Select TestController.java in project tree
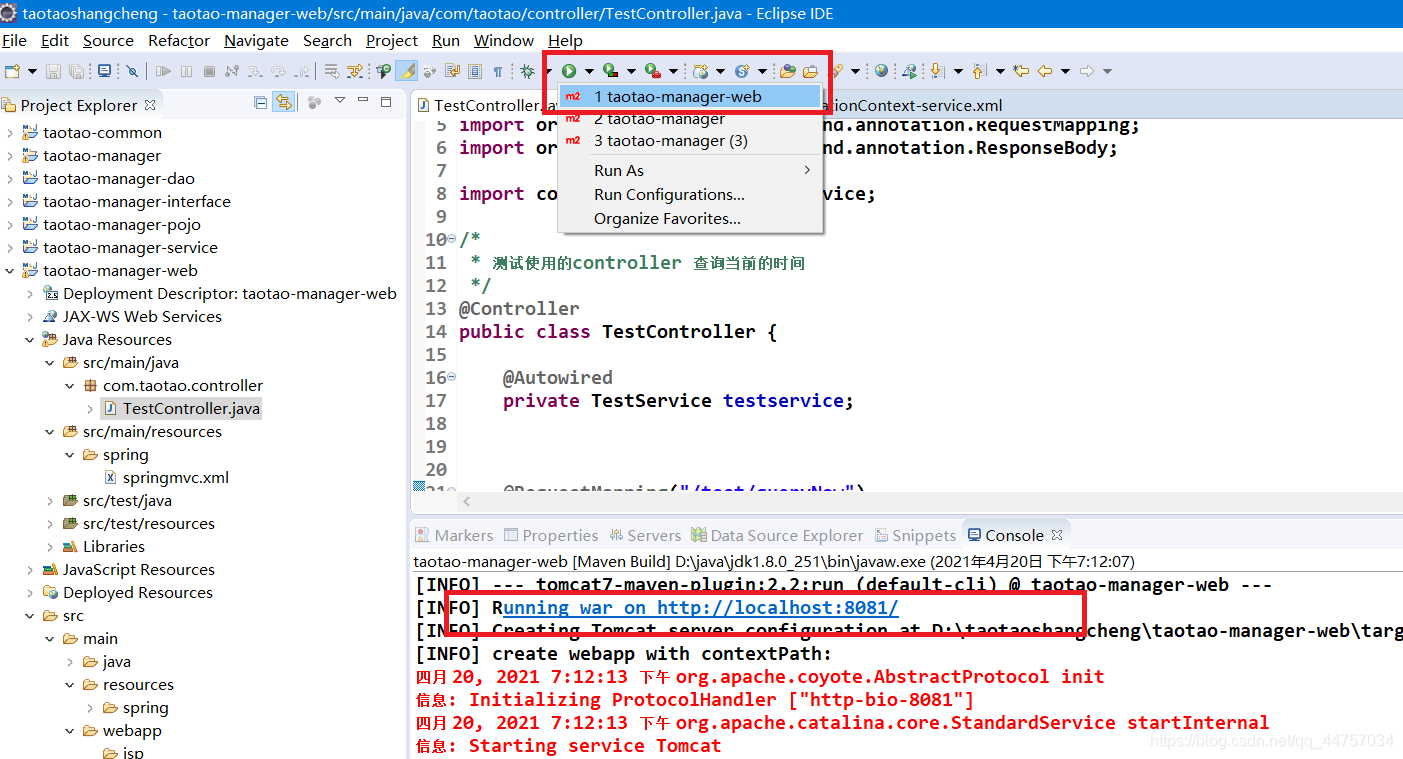Image resolution: width=1403 pixels, height=759 pixels. 181,409
